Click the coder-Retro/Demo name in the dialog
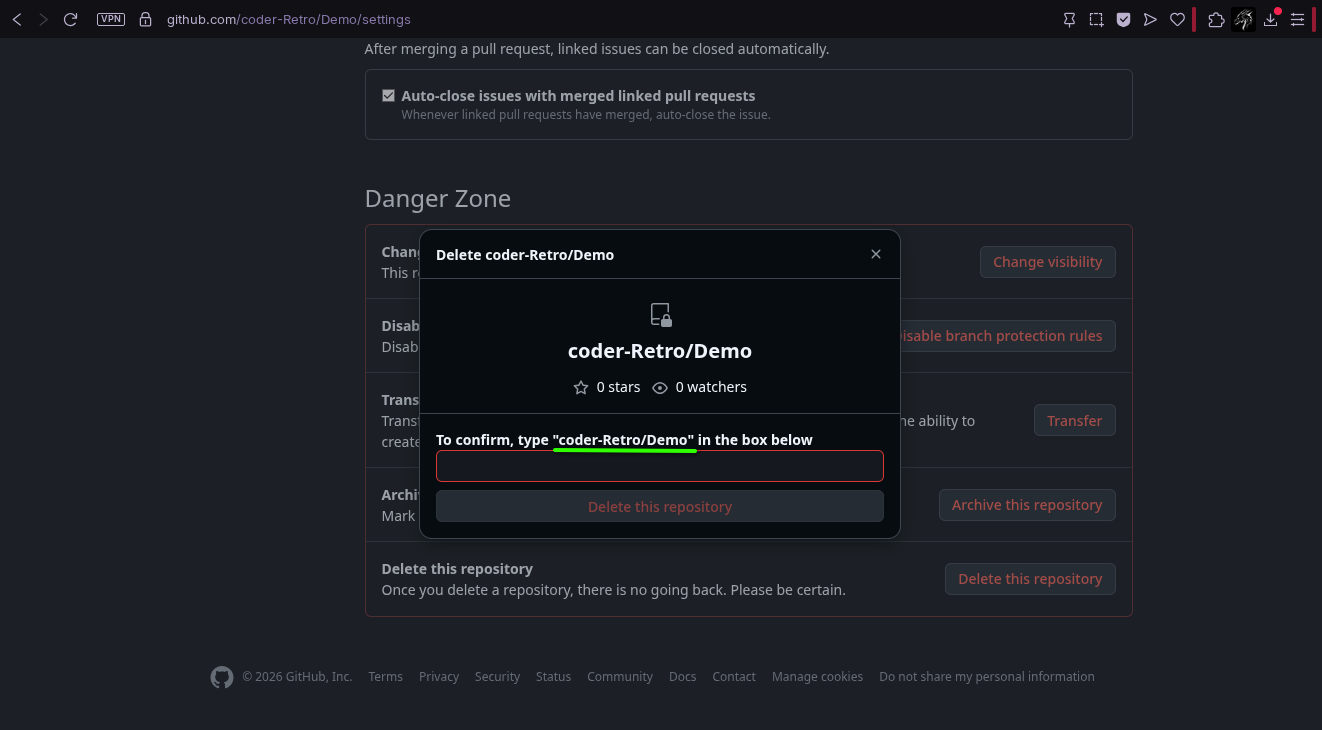This screenshot has height=730, width=1322. [660, 351]
